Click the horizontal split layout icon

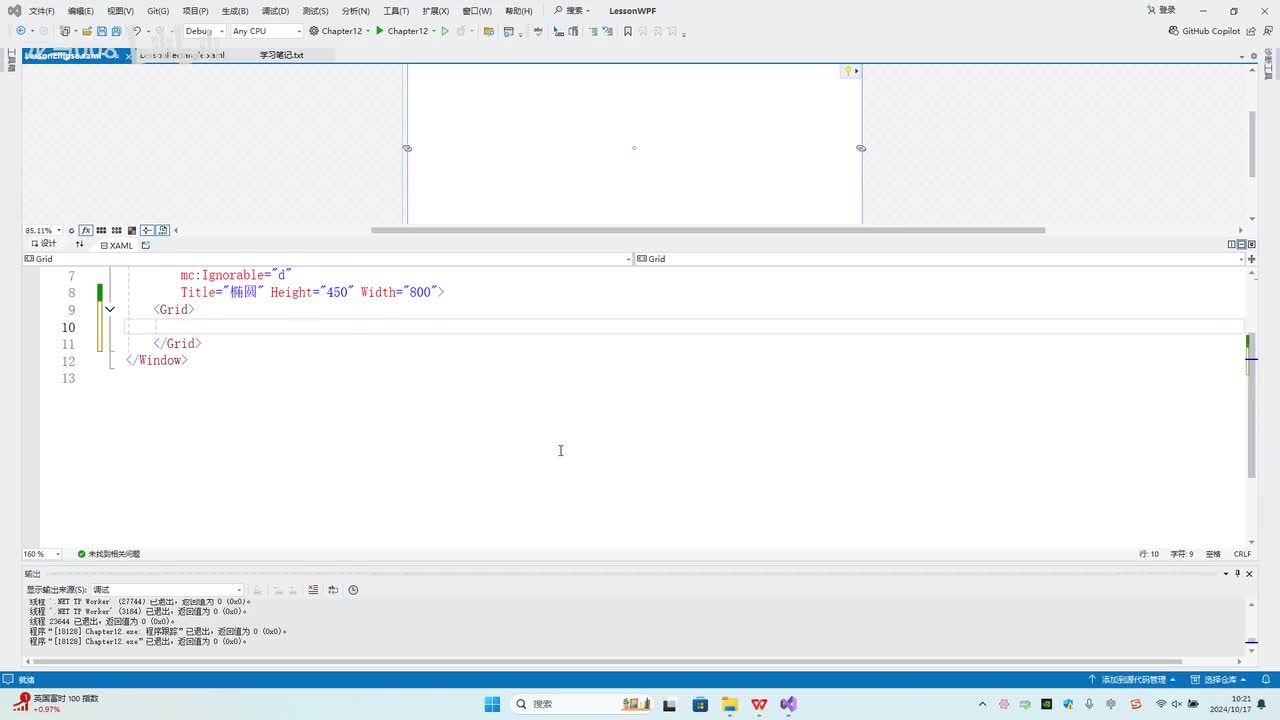tap(1241, 244)
